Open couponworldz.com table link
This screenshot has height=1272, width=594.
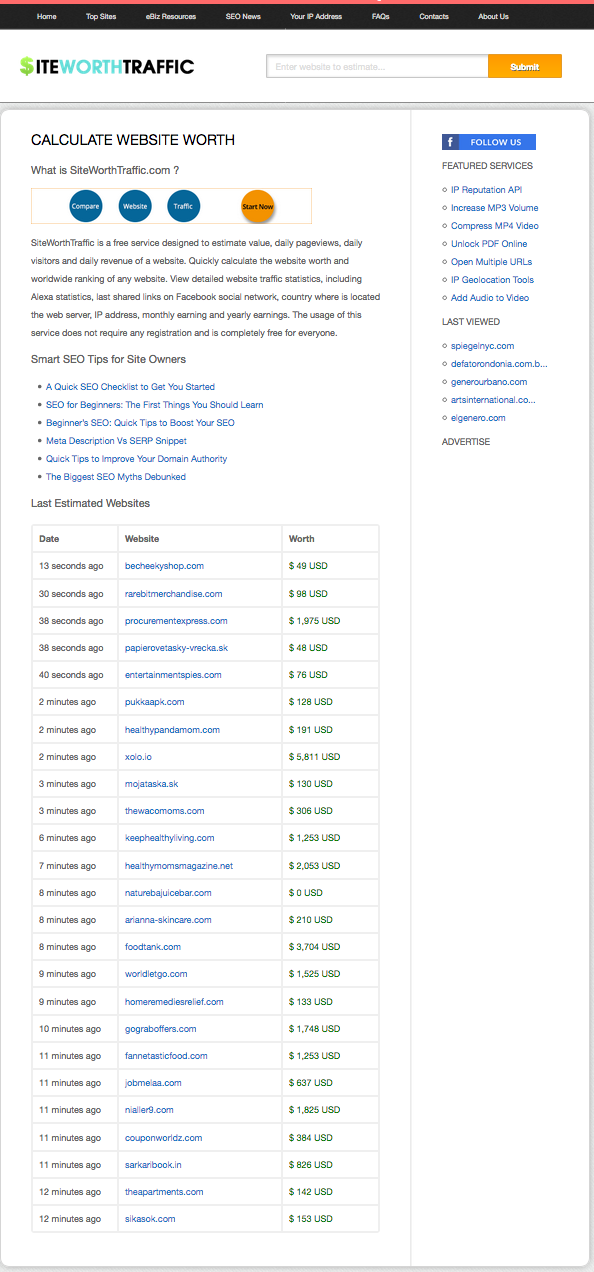pos(164,1138)
